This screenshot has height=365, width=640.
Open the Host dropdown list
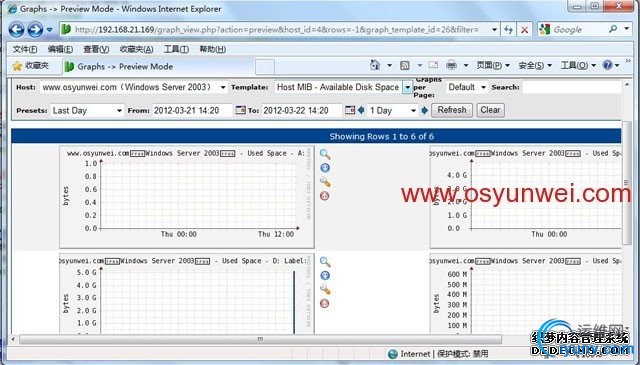coord(133,87)
